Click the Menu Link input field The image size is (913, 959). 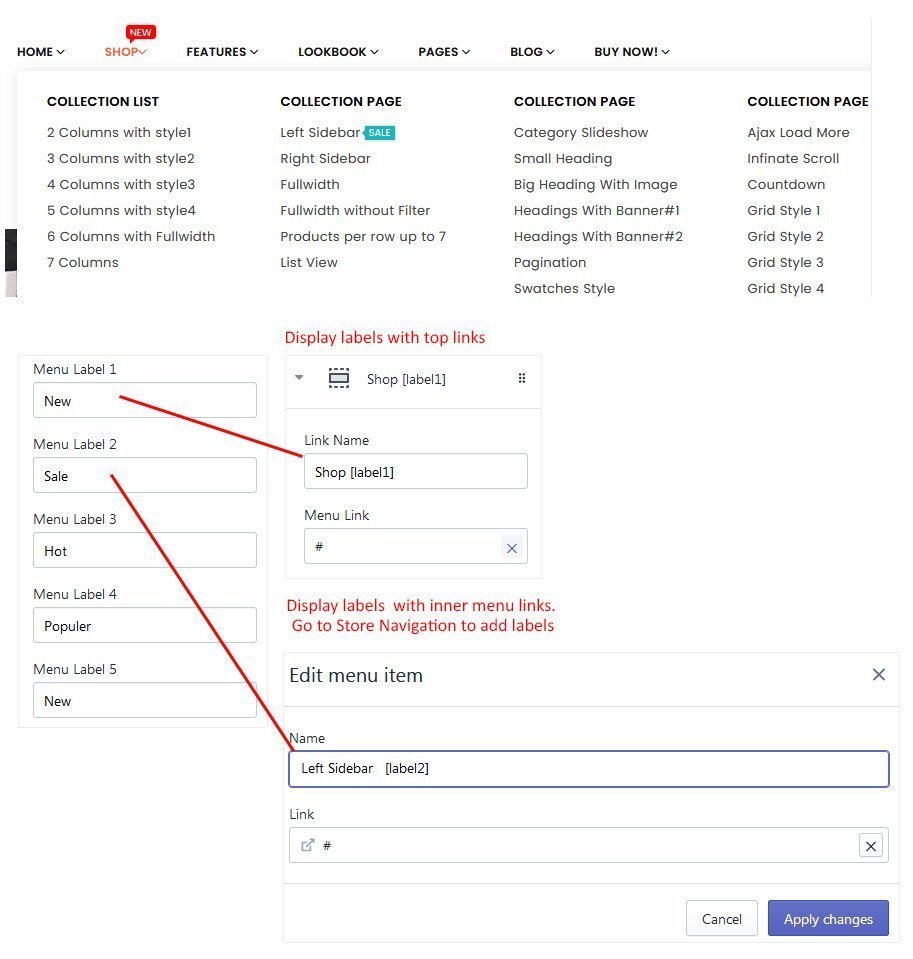tap(416, 547)
